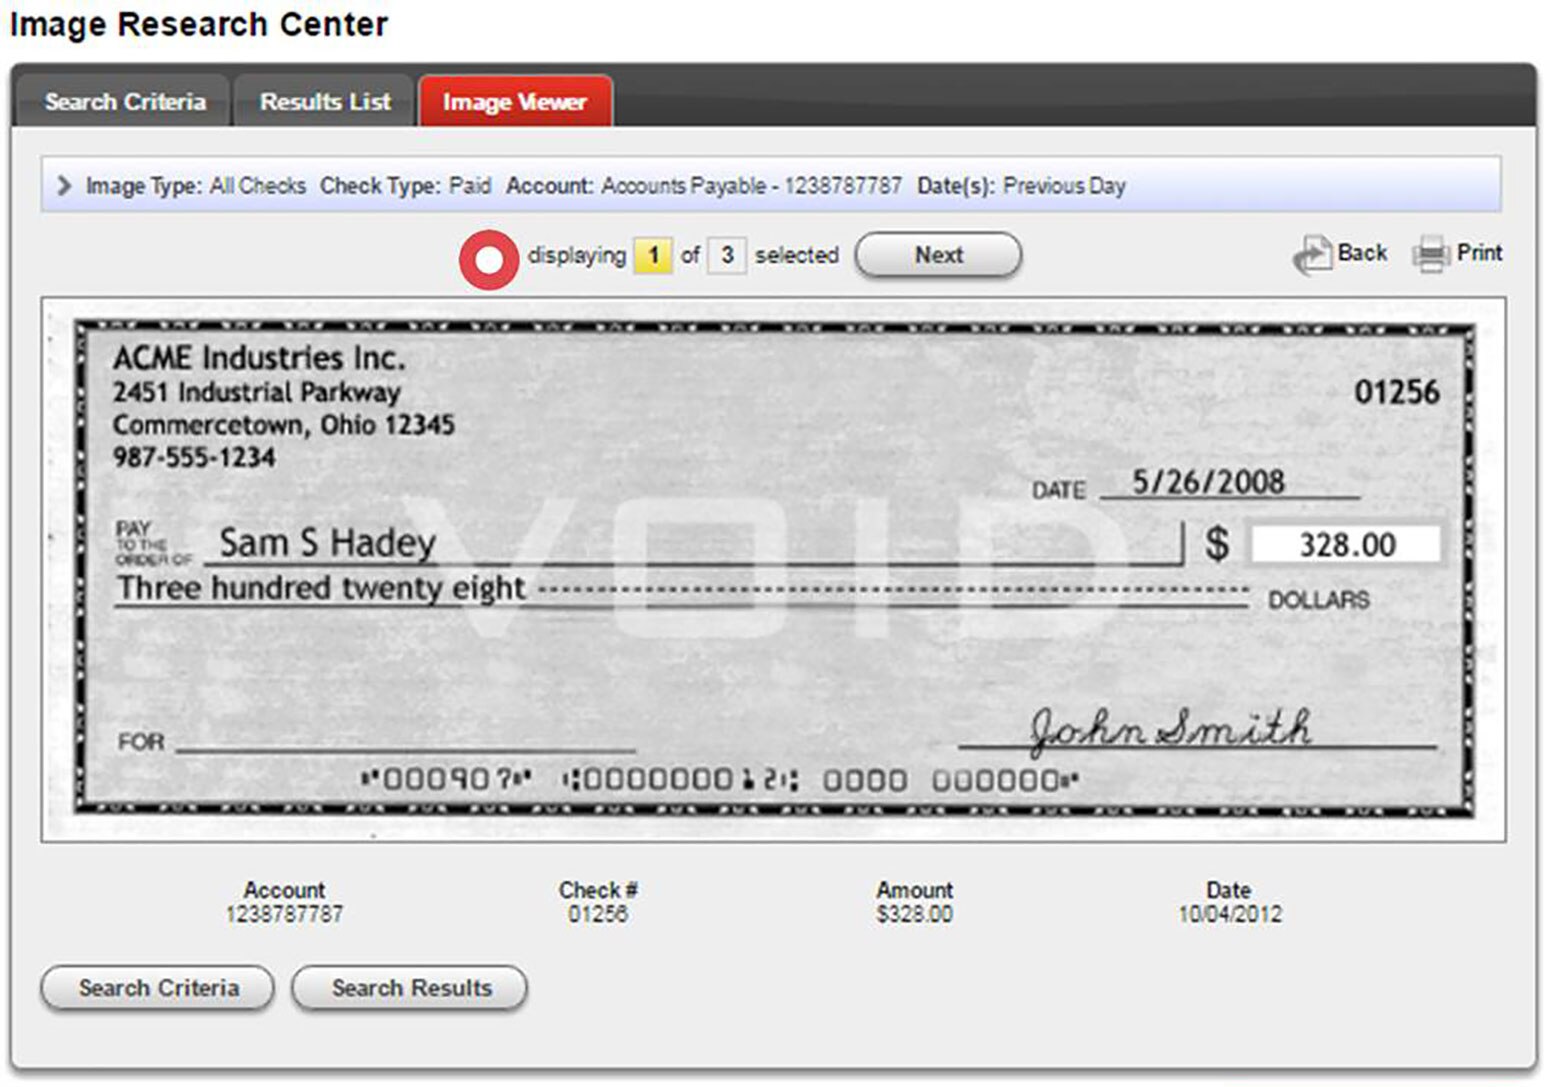Click the Next button
This screenshot has width=1550, height=1087.
[936, 255]
